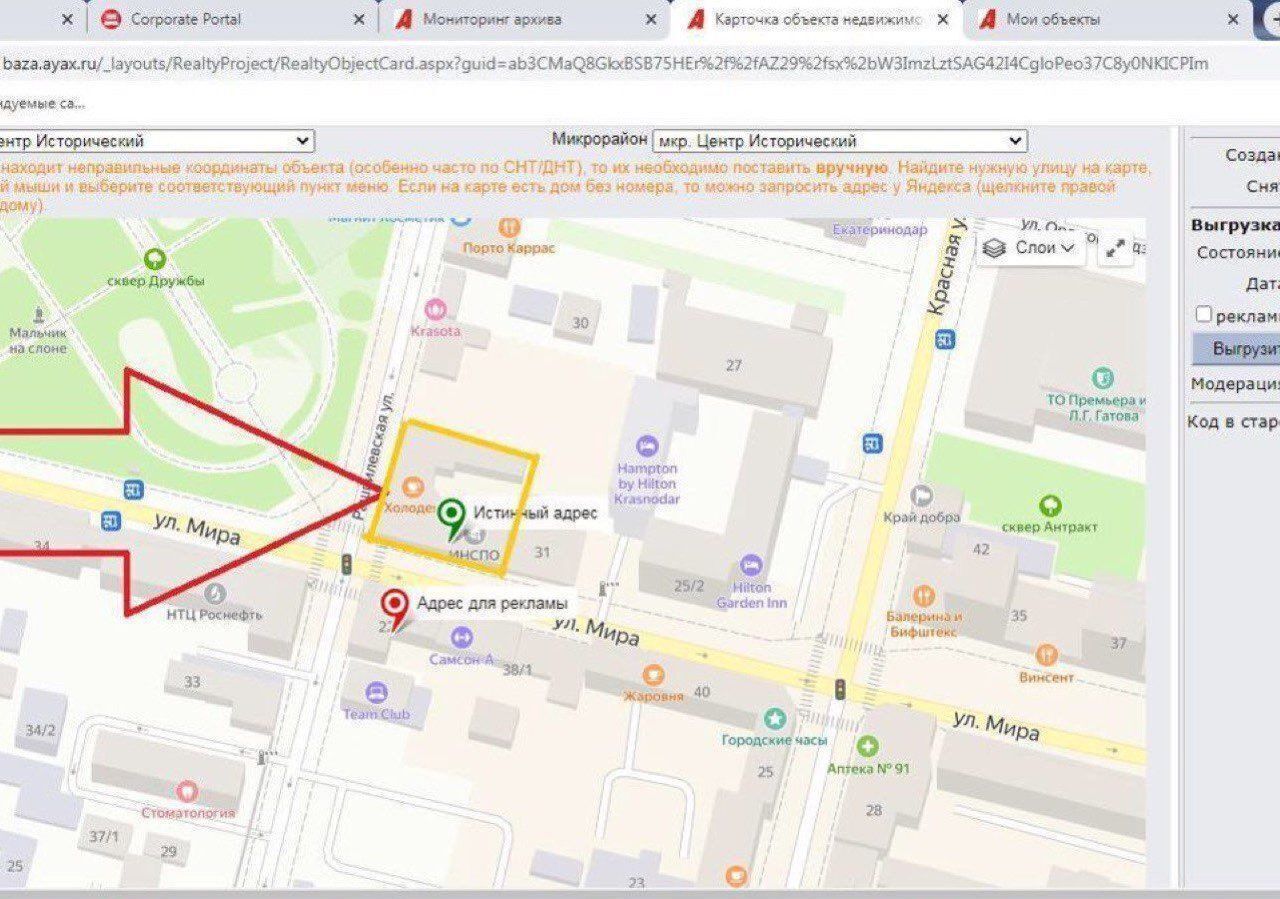Image resolution: width=1280 pixels, height=899 pixels.
Task: Toggle fullscreen map view
Action: pos(1116,248)
